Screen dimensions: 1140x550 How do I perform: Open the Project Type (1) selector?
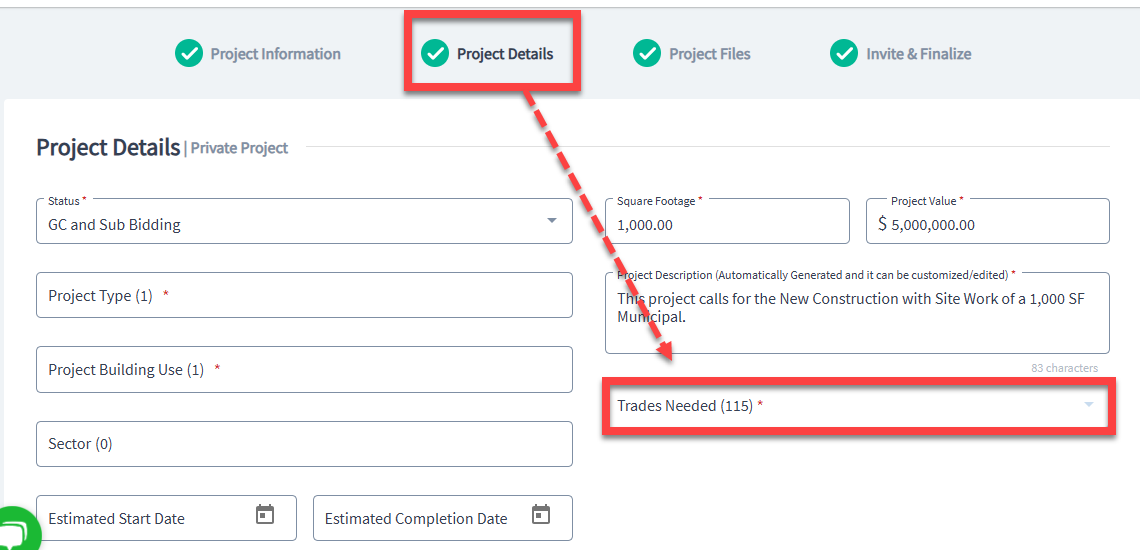coord(305,295)
